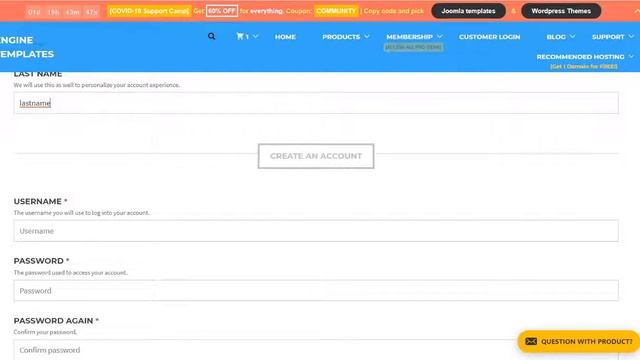This screenshot has width=640, height=360.
Task: Open the Support menu
Action: (x=608, y=37)
